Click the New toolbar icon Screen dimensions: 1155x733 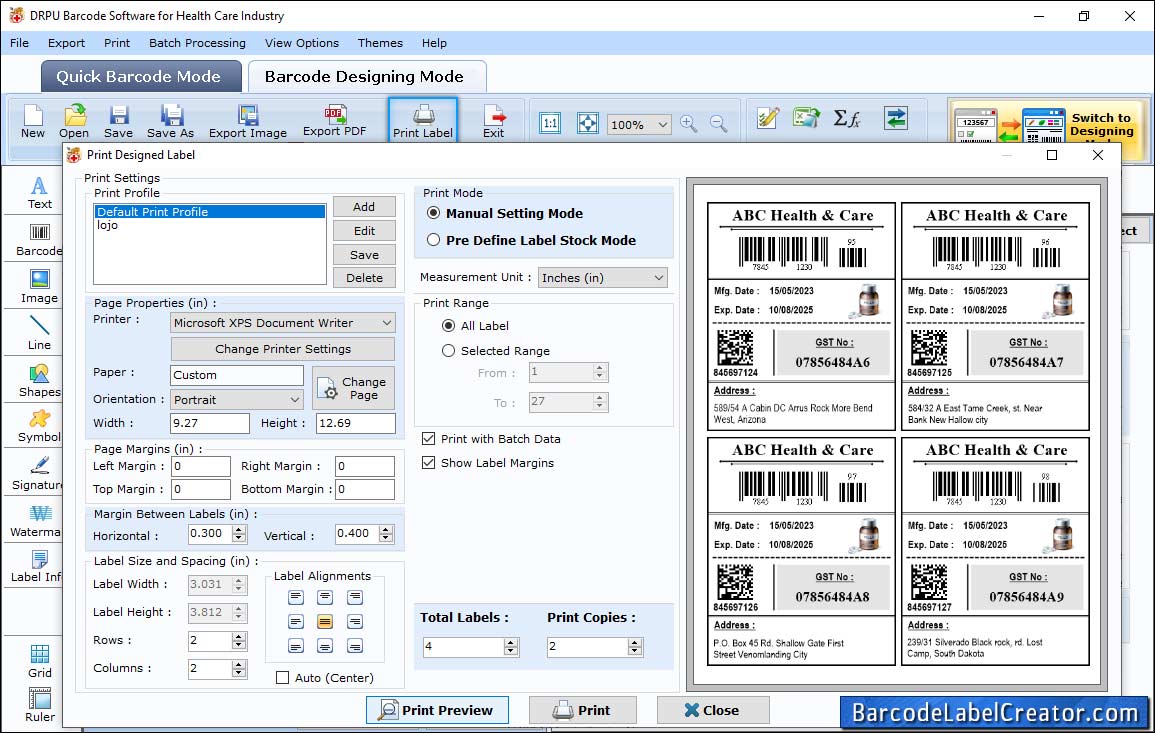click(32, 121)
